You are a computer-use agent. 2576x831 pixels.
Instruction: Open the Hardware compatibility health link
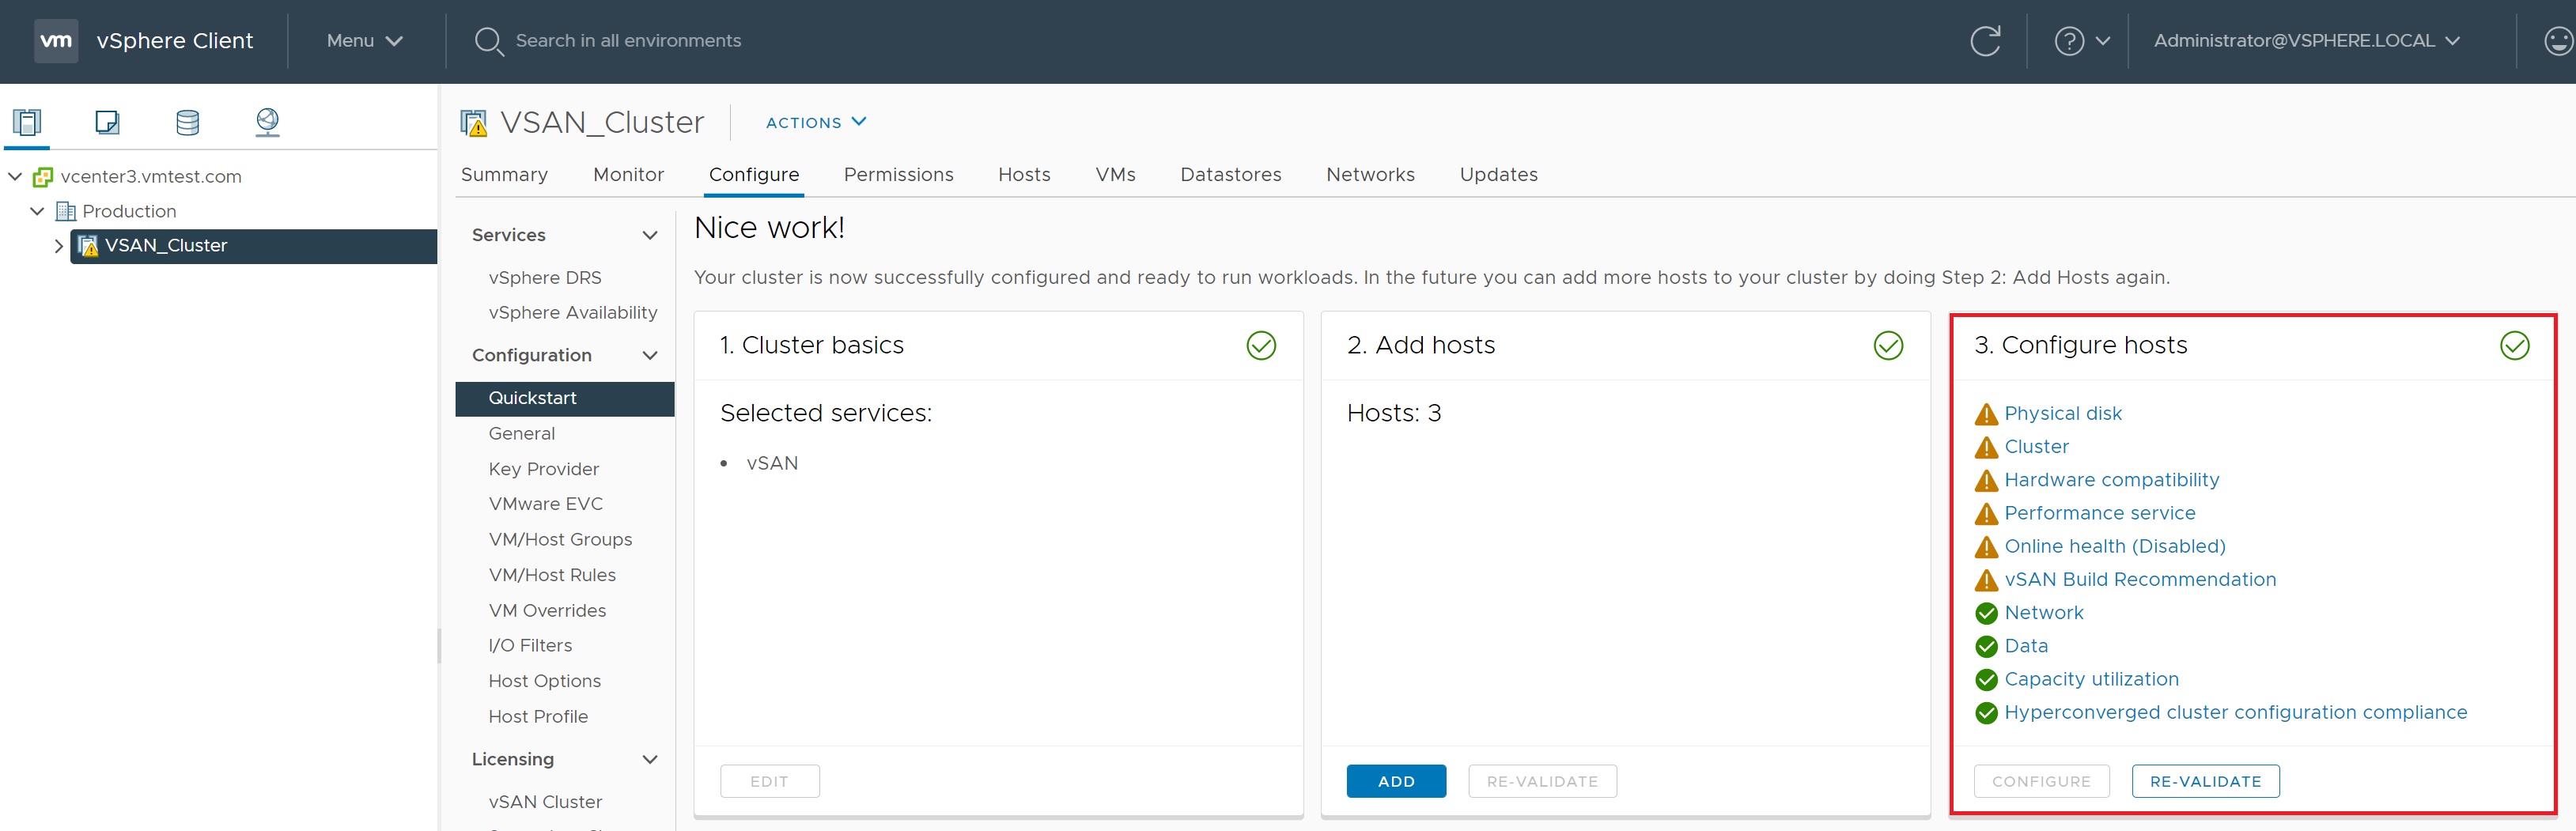tap(2111, 480)
